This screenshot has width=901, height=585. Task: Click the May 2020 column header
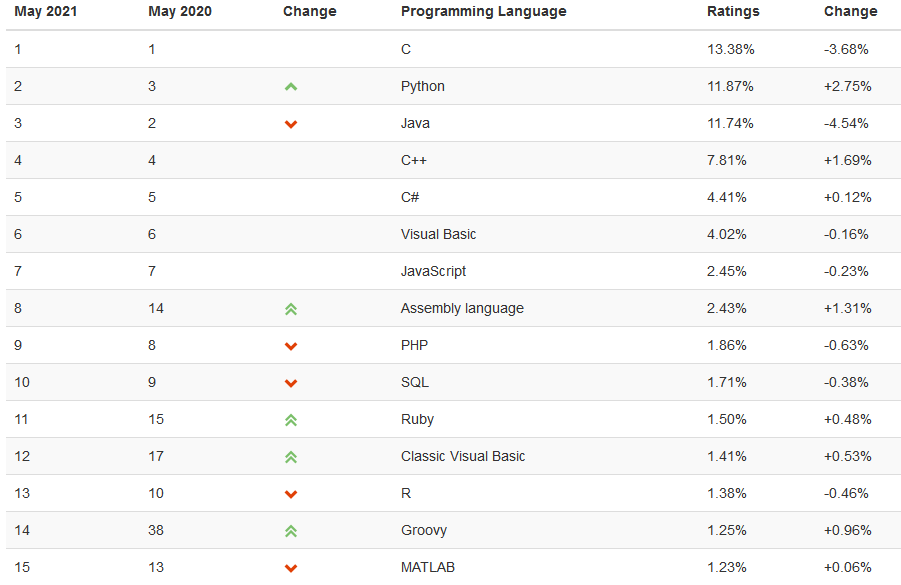click(180, 11)
